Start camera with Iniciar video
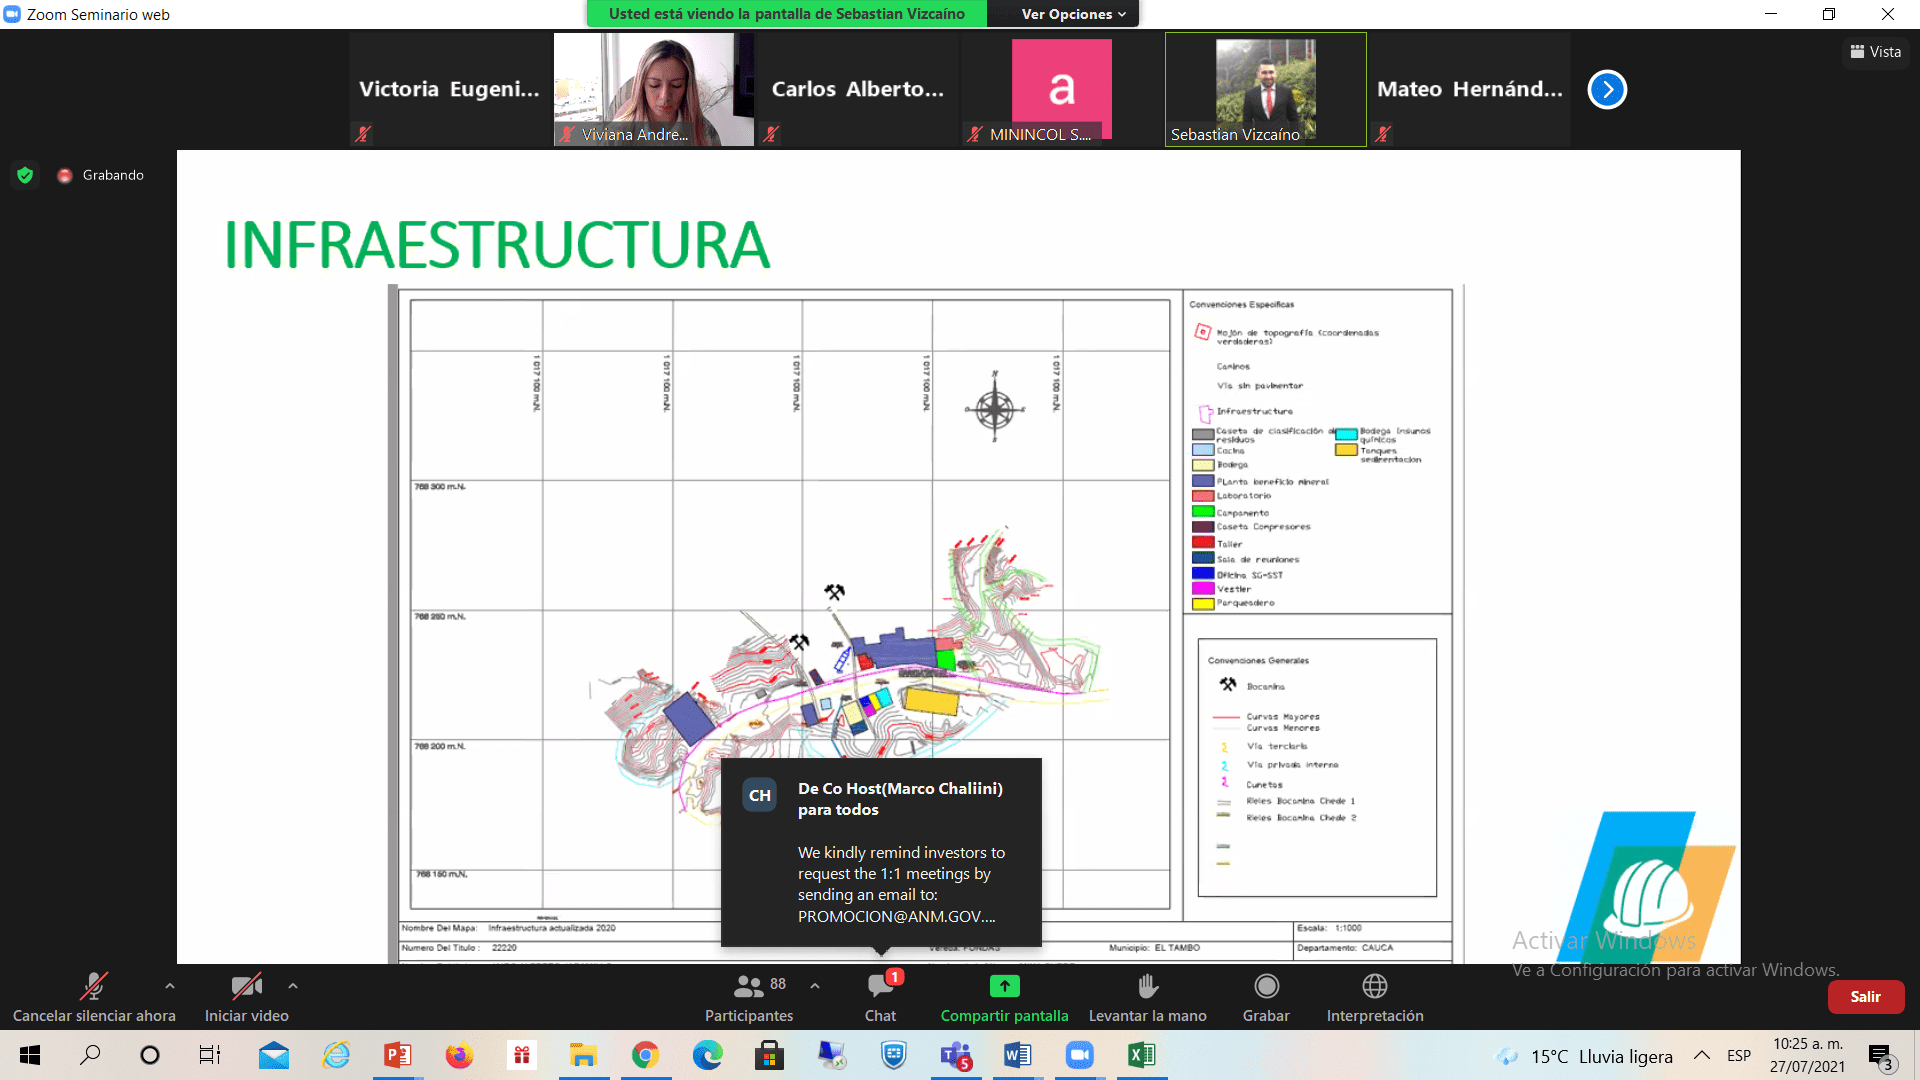This screenshot has width=1920, height=1080. tap(246, 998)
